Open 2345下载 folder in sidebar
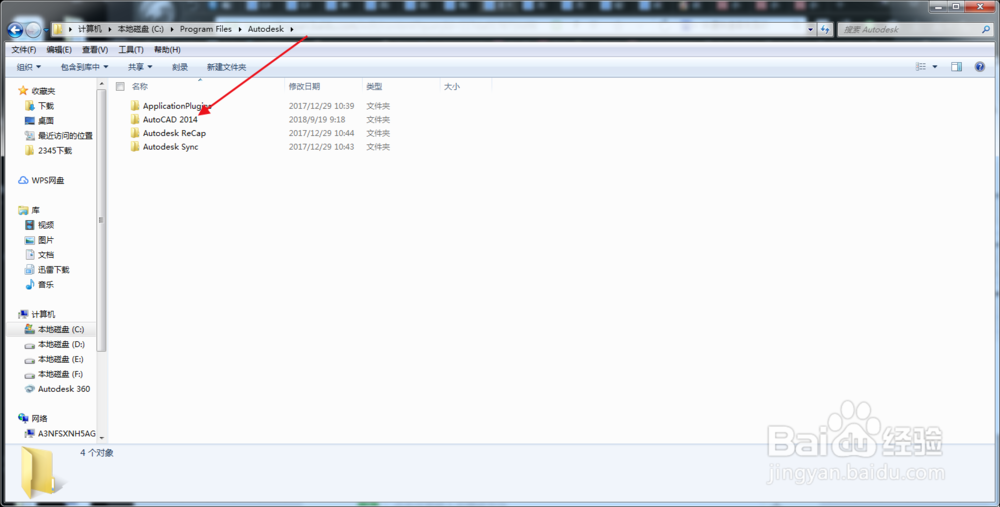 [54, 151]
